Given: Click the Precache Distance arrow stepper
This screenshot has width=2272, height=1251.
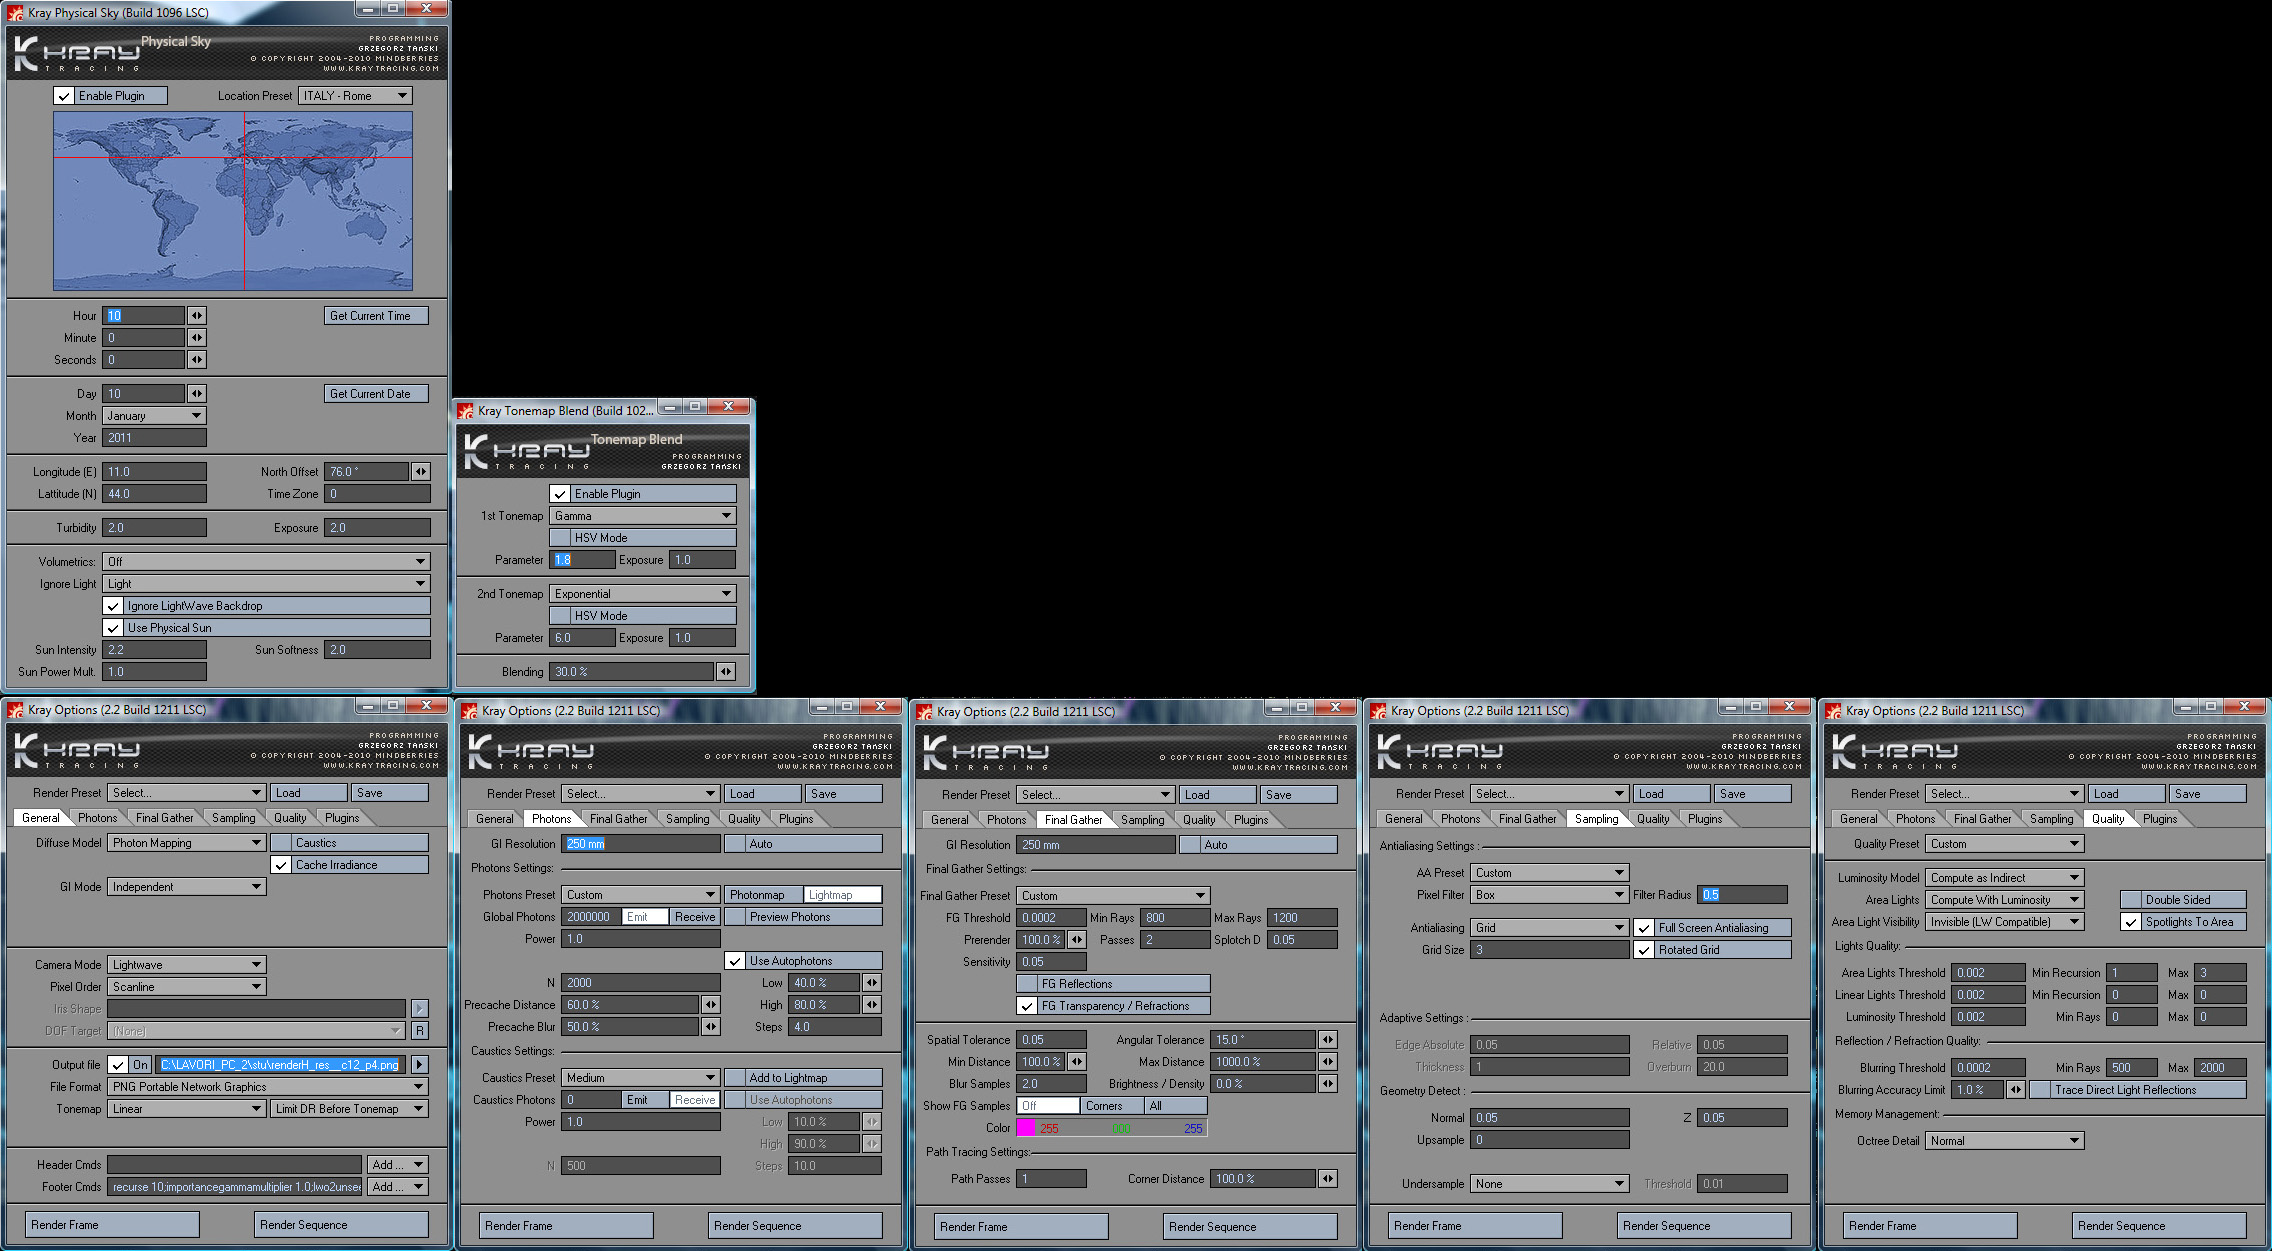Looking at the screenshot, I should [711, 1005].
